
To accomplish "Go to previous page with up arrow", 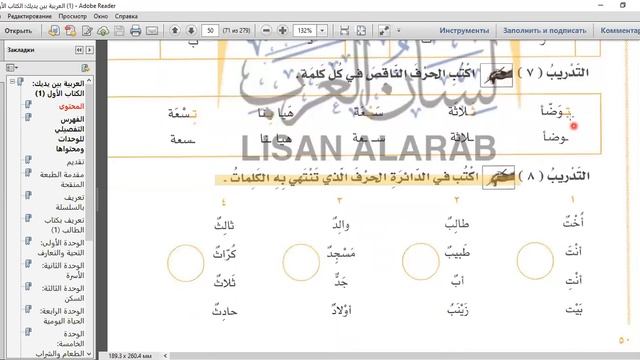I will [x=175, y=31].
